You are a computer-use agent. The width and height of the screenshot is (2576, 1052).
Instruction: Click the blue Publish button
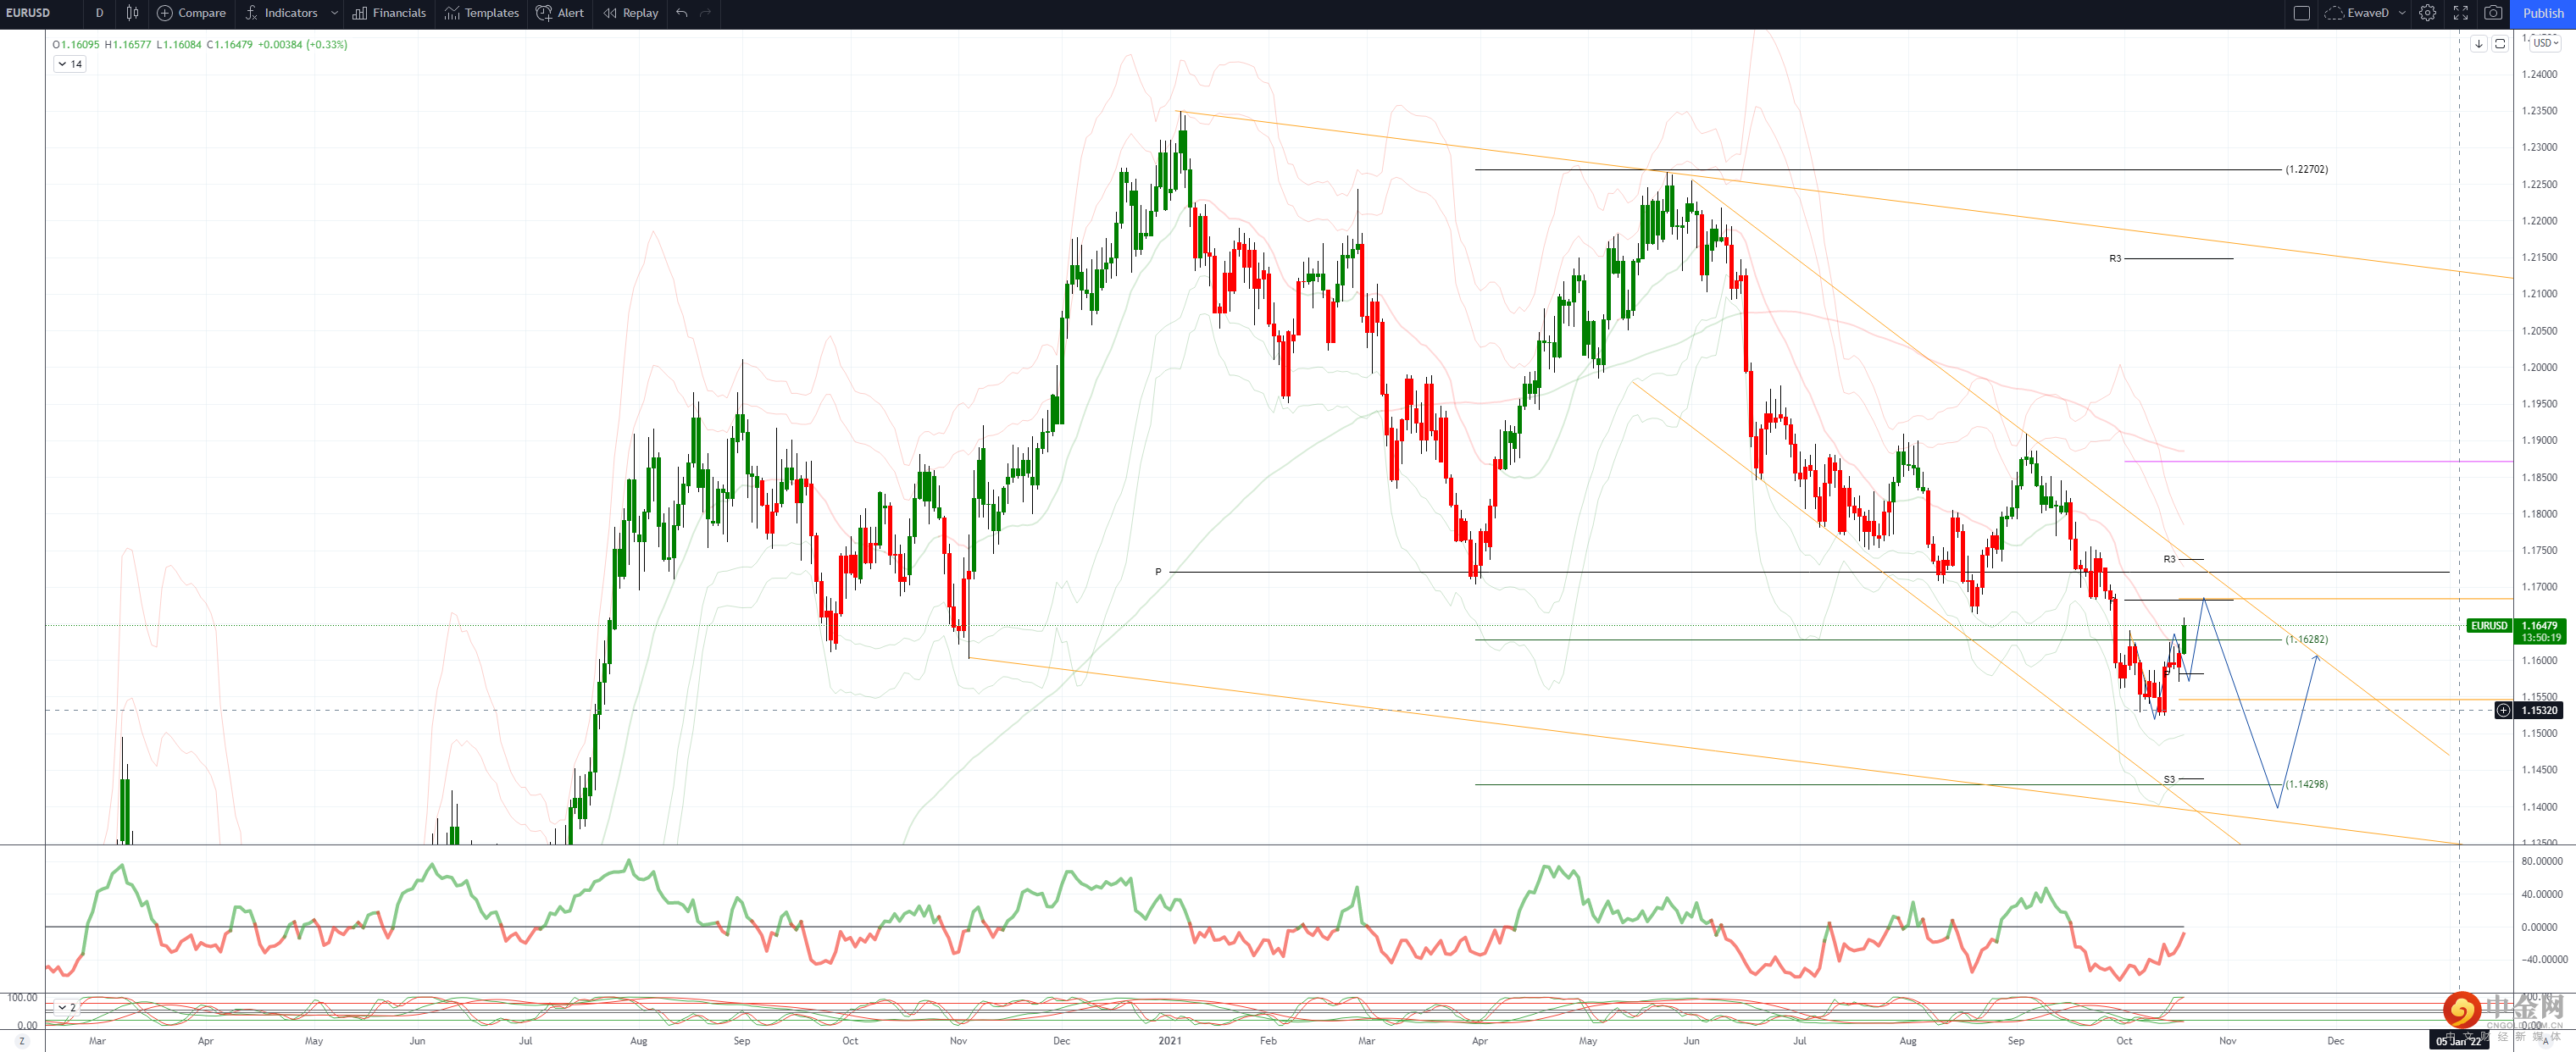[x=2542, y=13]
